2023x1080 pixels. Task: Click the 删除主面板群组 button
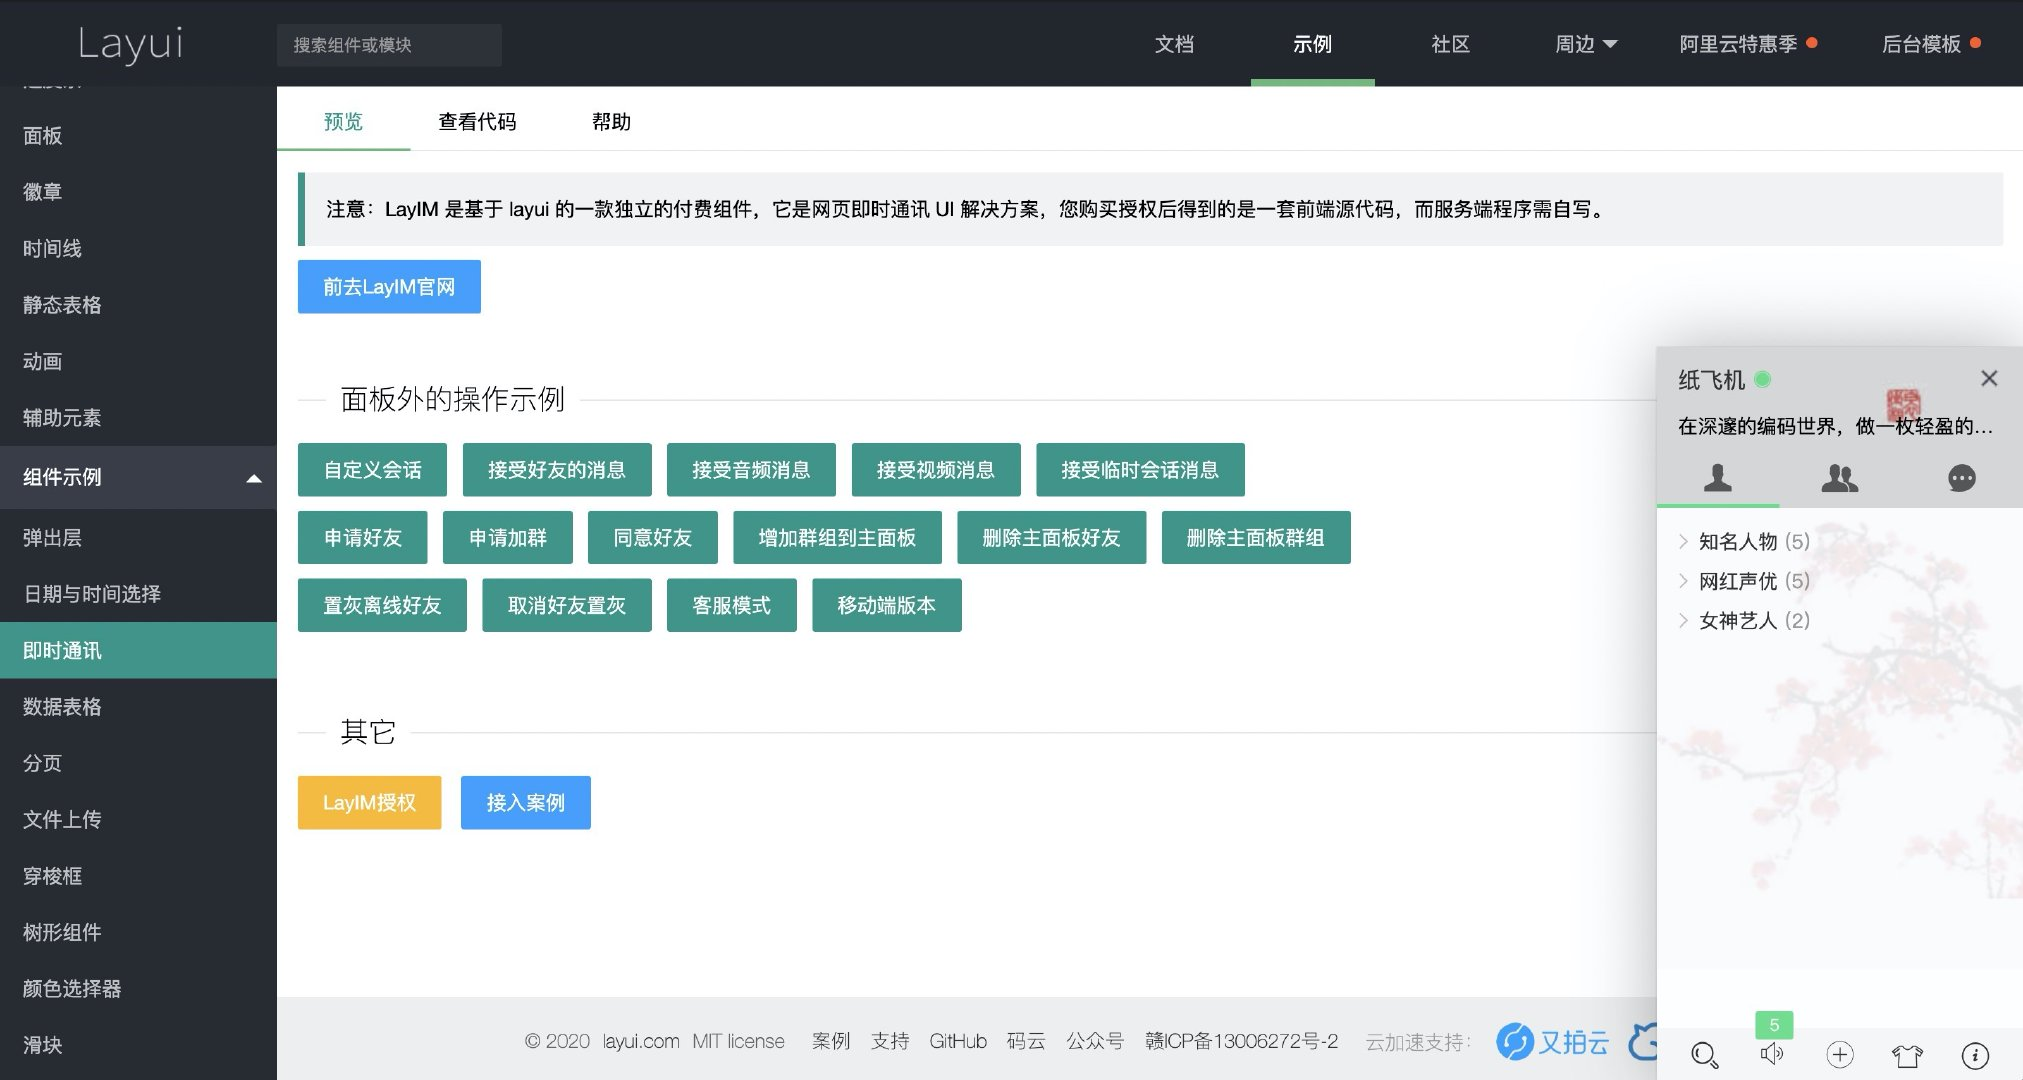click(1256, 538)
